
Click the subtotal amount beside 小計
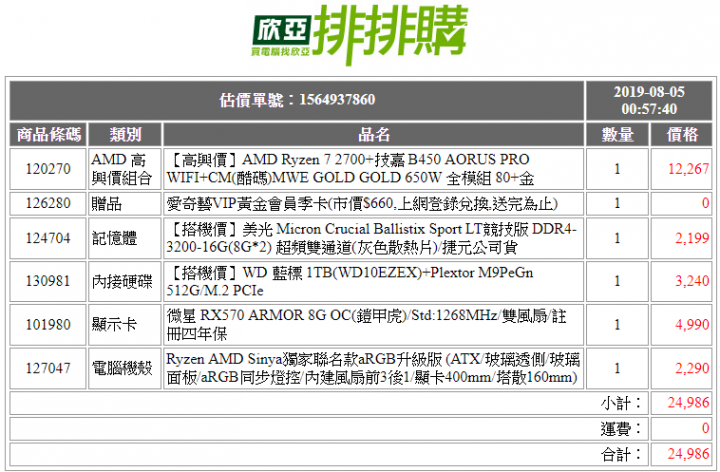[x=688, y=403]
